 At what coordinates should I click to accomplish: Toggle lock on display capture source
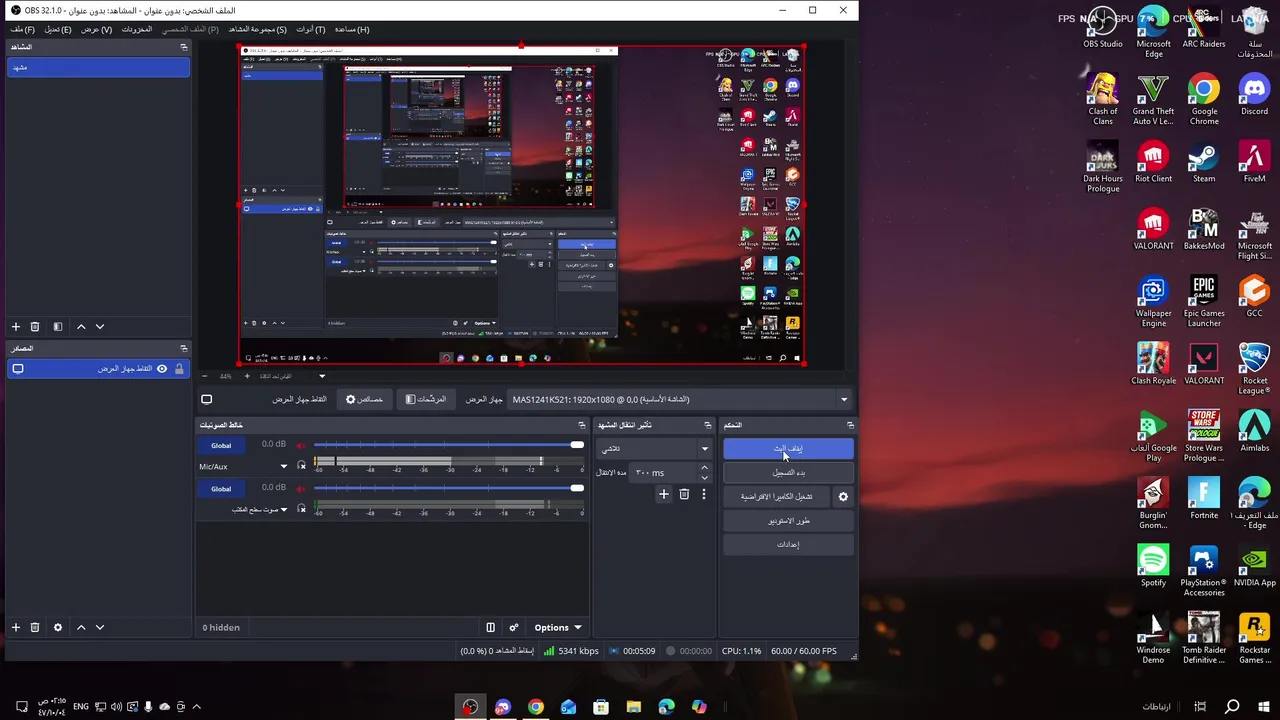coord(179,369)
